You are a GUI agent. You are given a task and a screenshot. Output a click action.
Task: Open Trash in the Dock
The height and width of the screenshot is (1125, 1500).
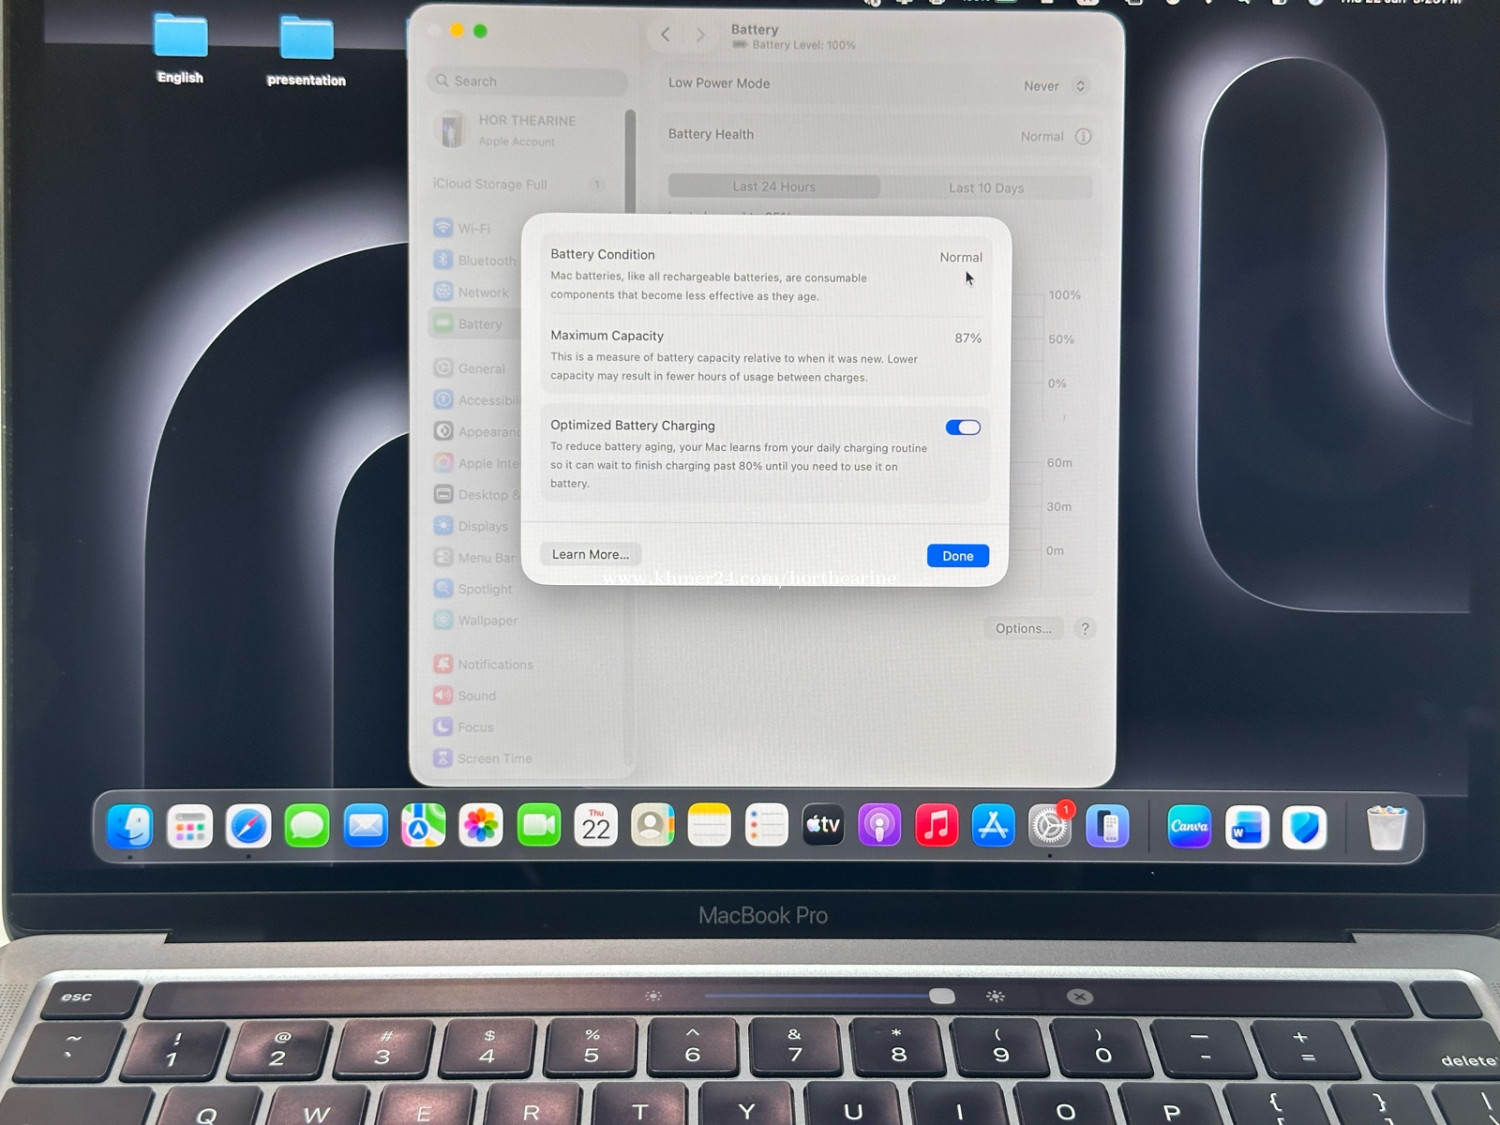[1386, 827]
